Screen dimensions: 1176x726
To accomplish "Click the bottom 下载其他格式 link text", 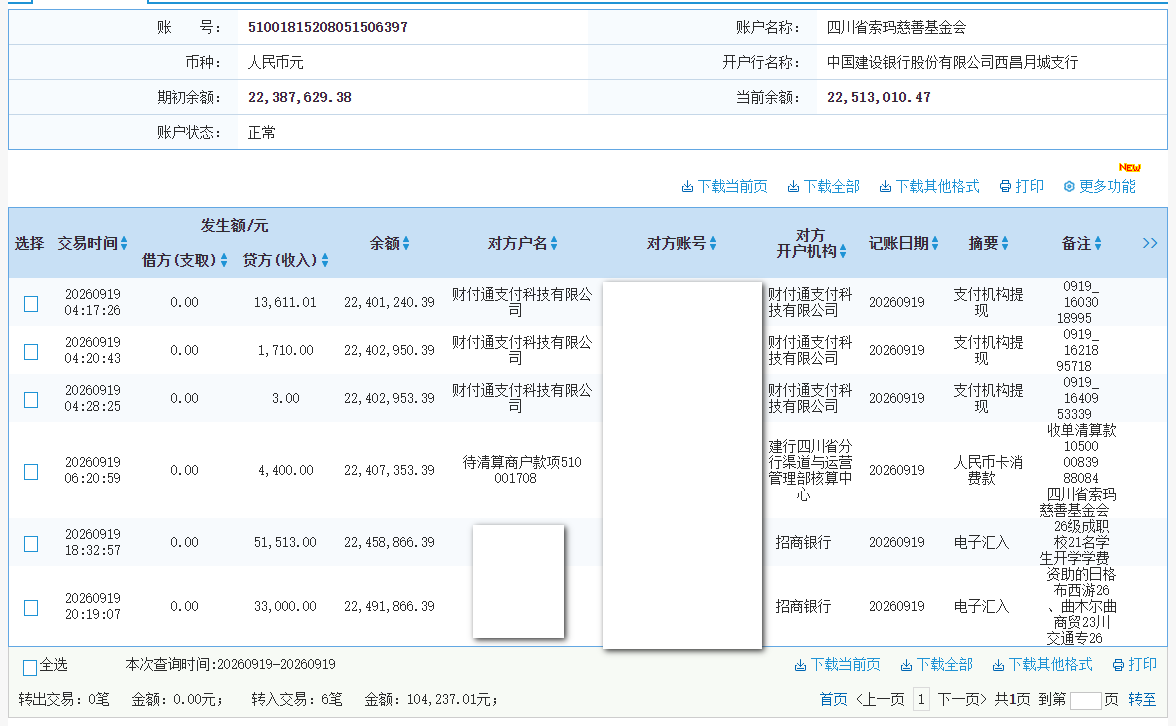I will (1051, 664).
